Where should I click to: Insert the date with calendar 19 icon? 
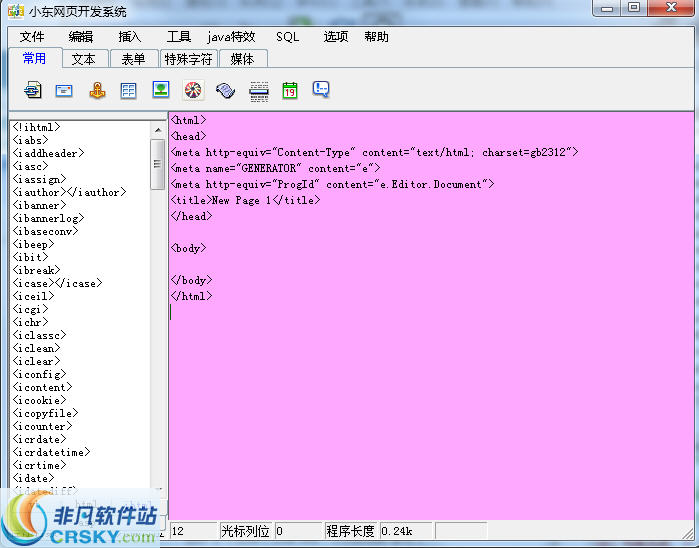point(290,91)
